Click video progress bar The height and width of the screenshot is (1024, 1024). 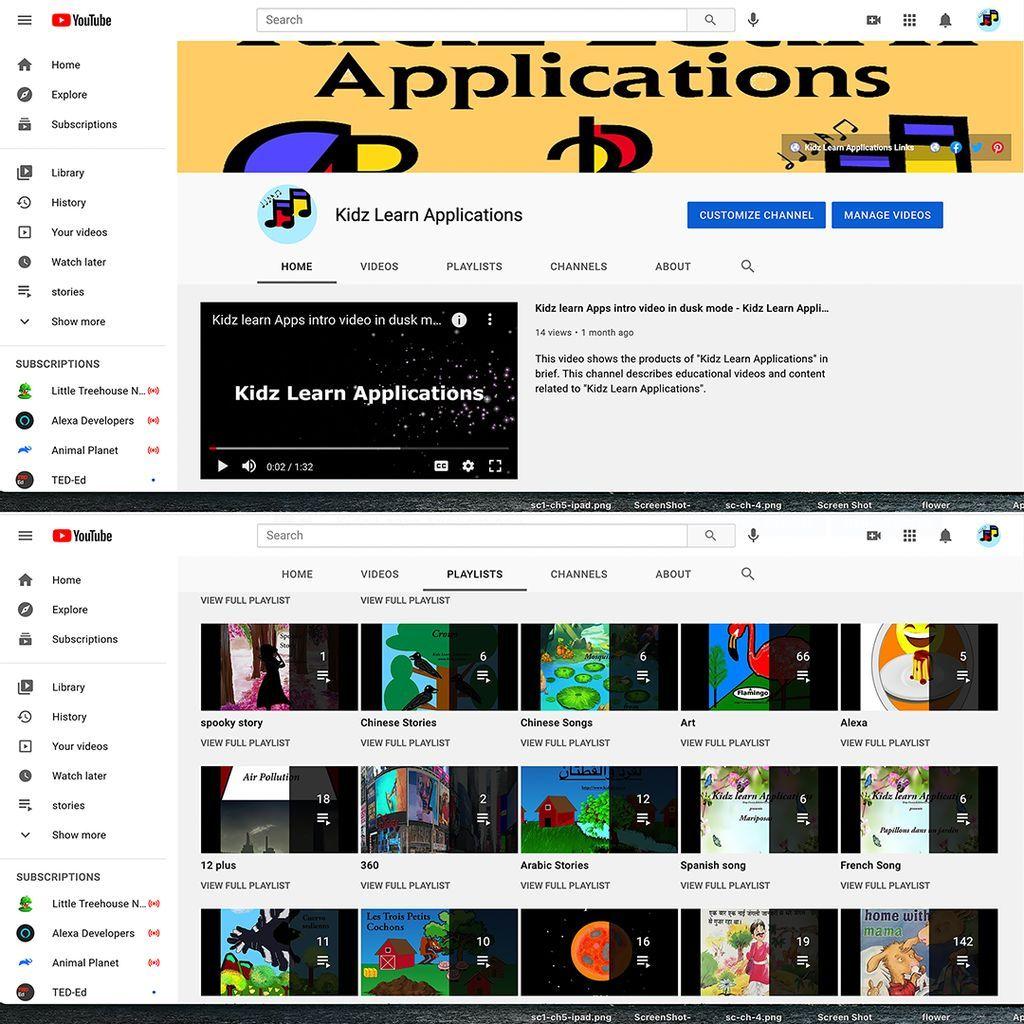[359, 449]
